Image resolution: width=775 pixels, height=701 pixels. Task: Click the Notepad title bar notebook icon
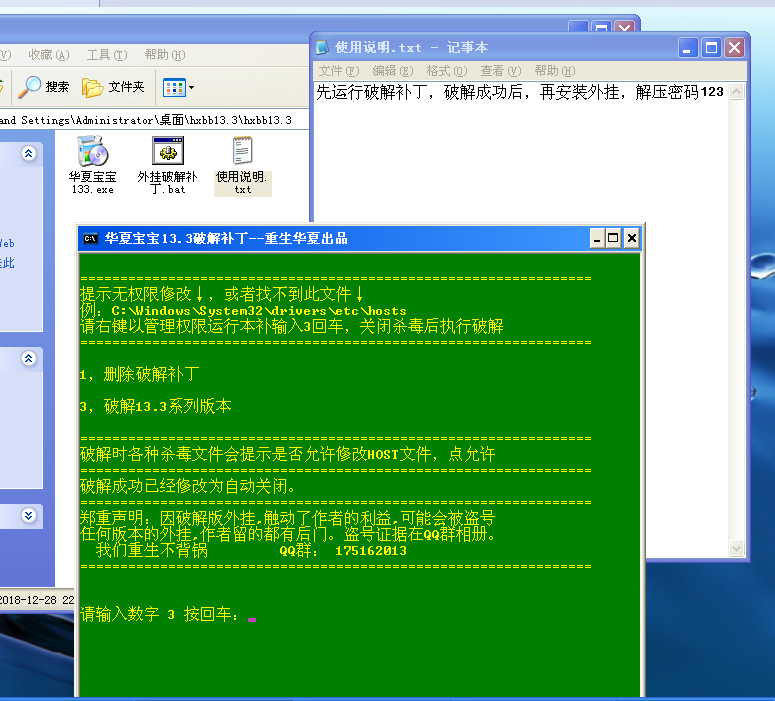pos(322,47)
